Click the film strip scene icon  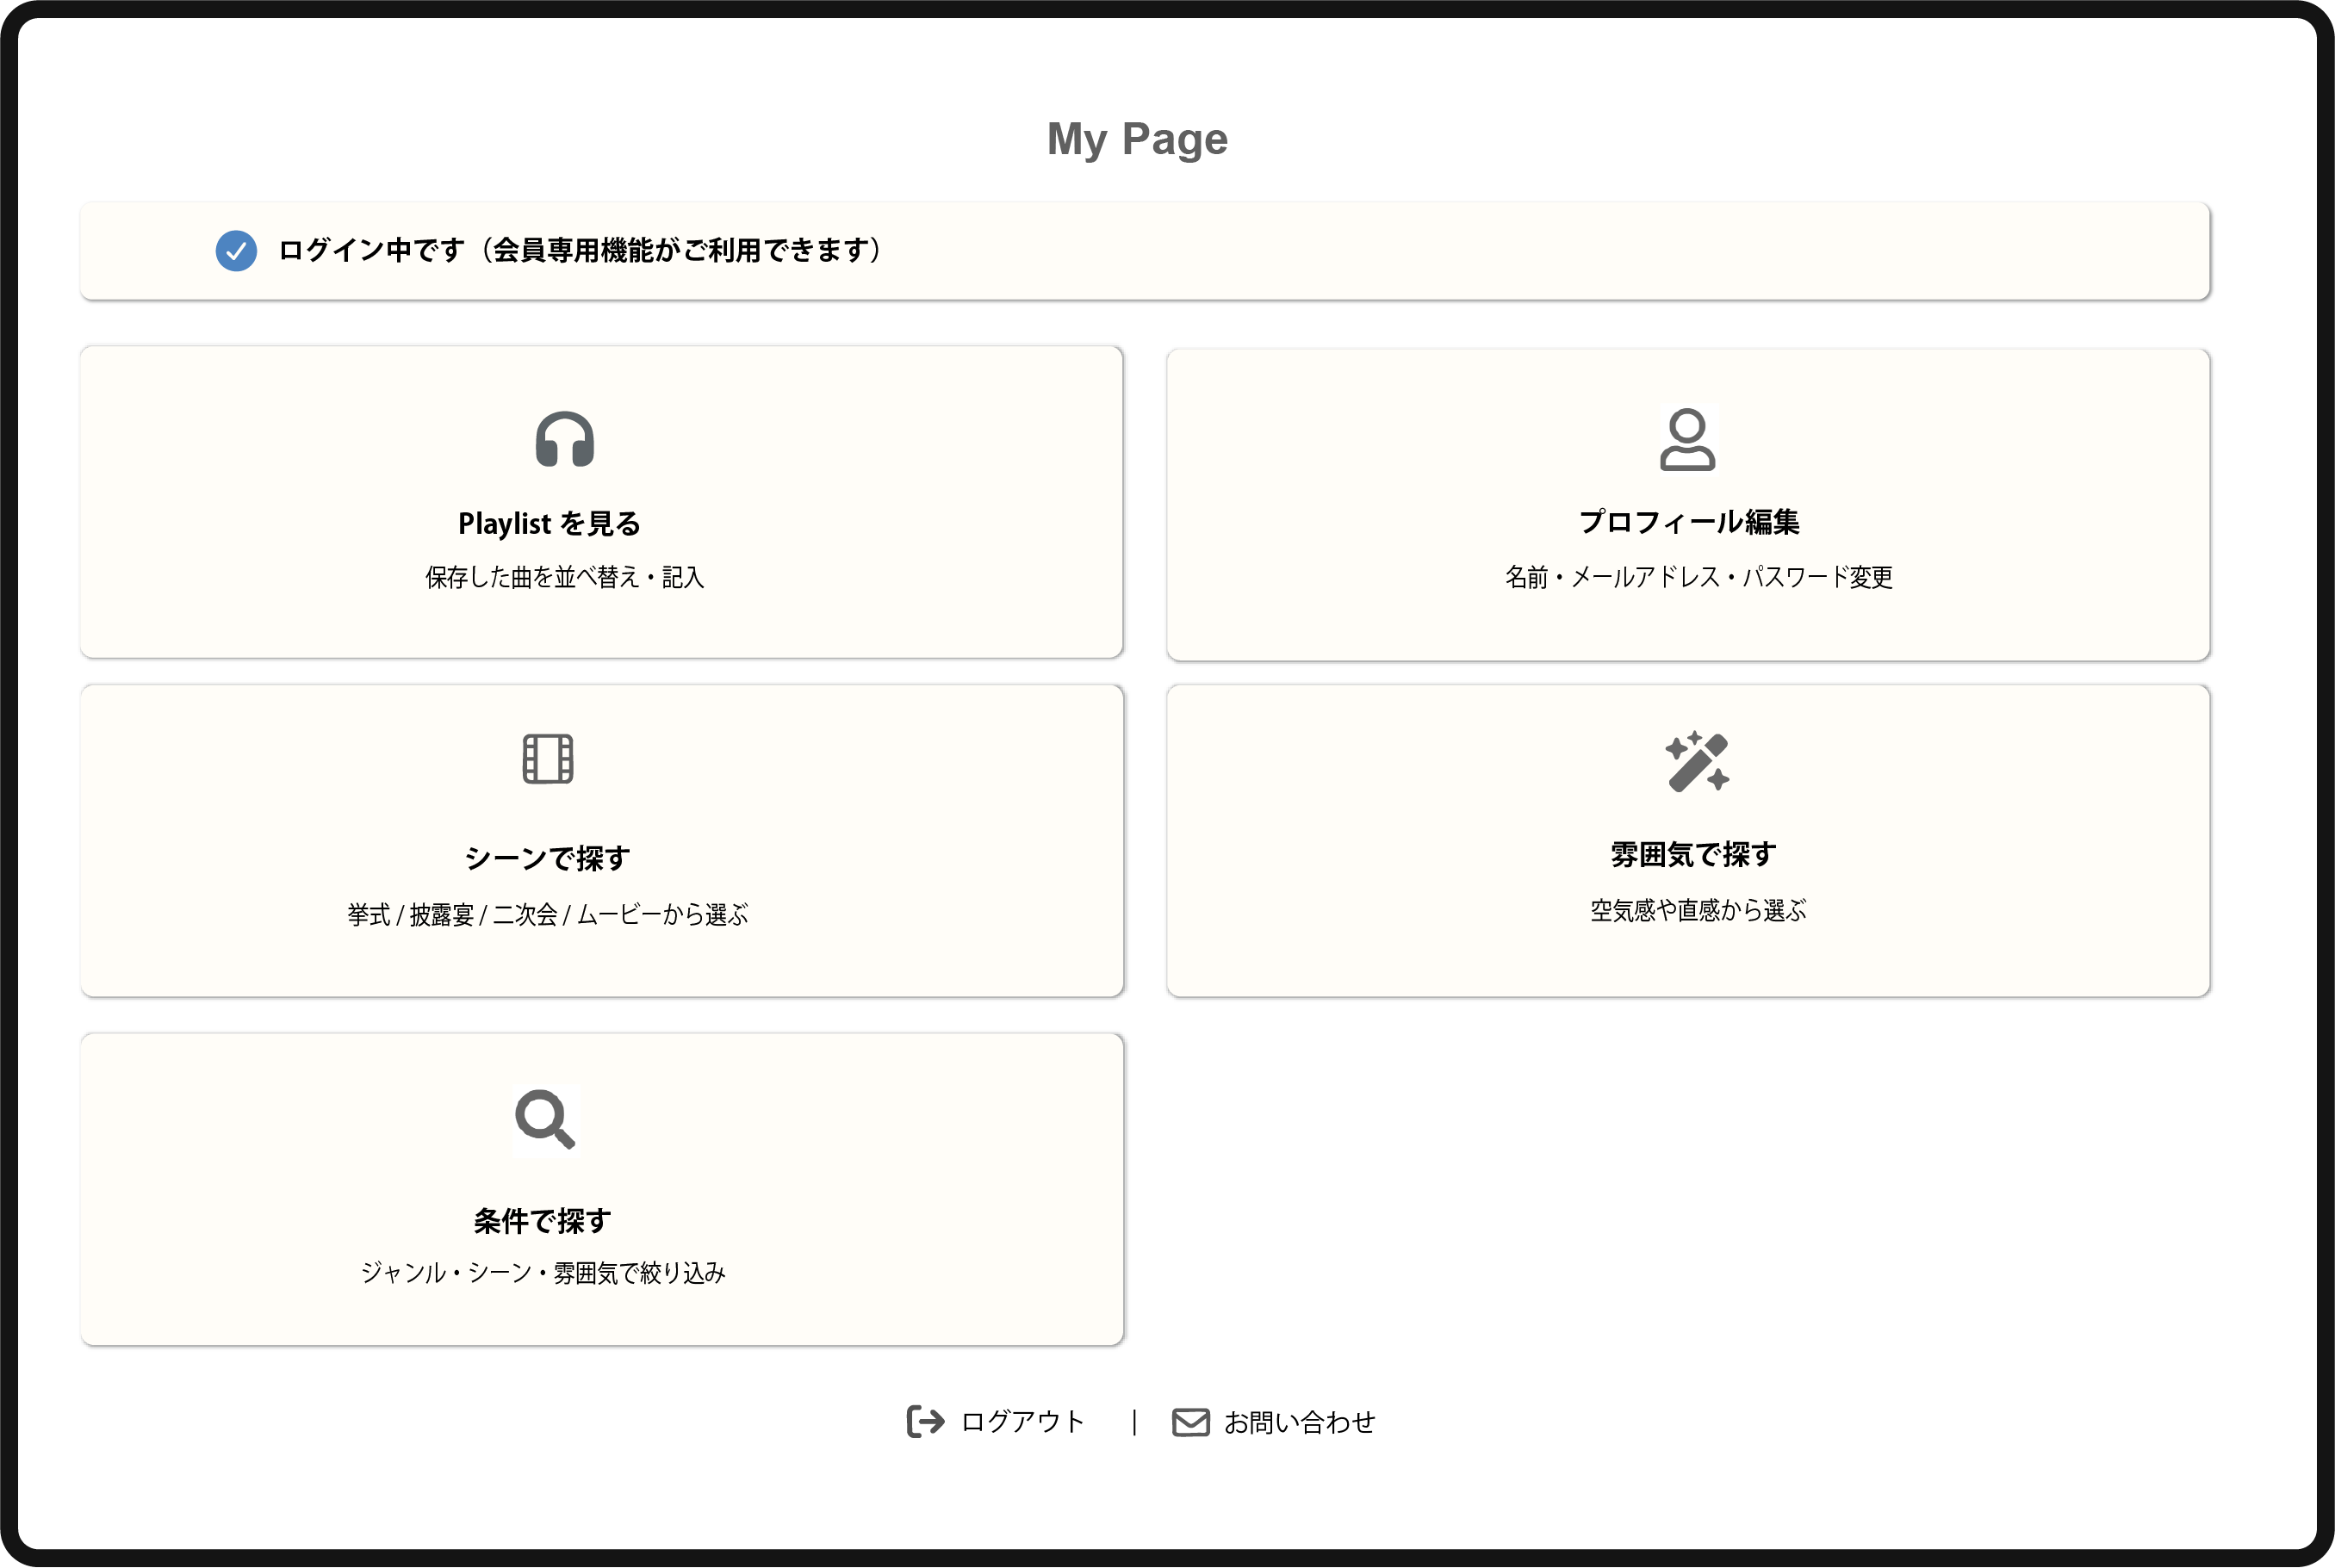click(548, 759)
